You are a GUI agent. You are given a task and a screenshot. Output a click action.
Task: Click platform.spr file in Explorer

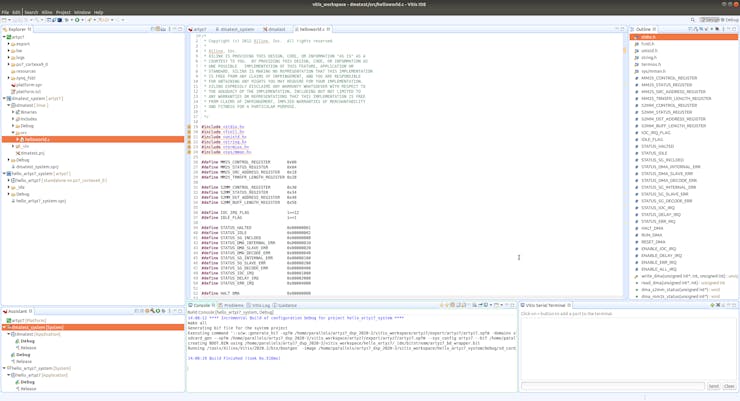(29, 85)
